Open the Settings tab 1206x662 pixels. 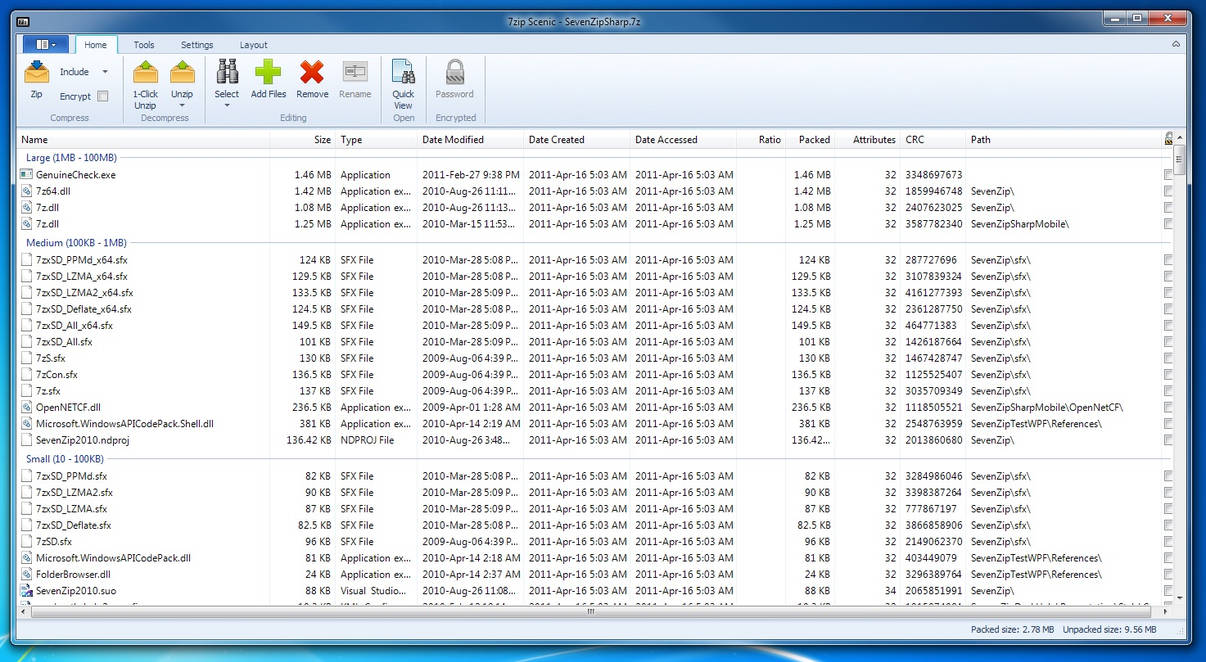coord(197,44)
